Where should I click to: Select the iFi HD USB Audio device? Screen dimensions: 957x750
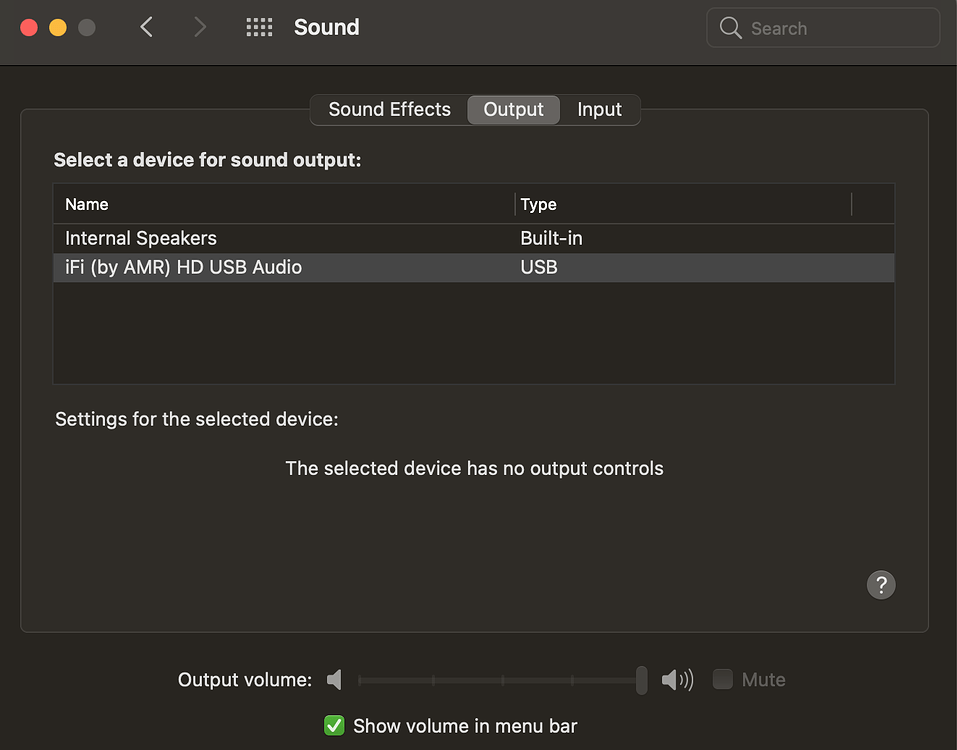point(183,267)
